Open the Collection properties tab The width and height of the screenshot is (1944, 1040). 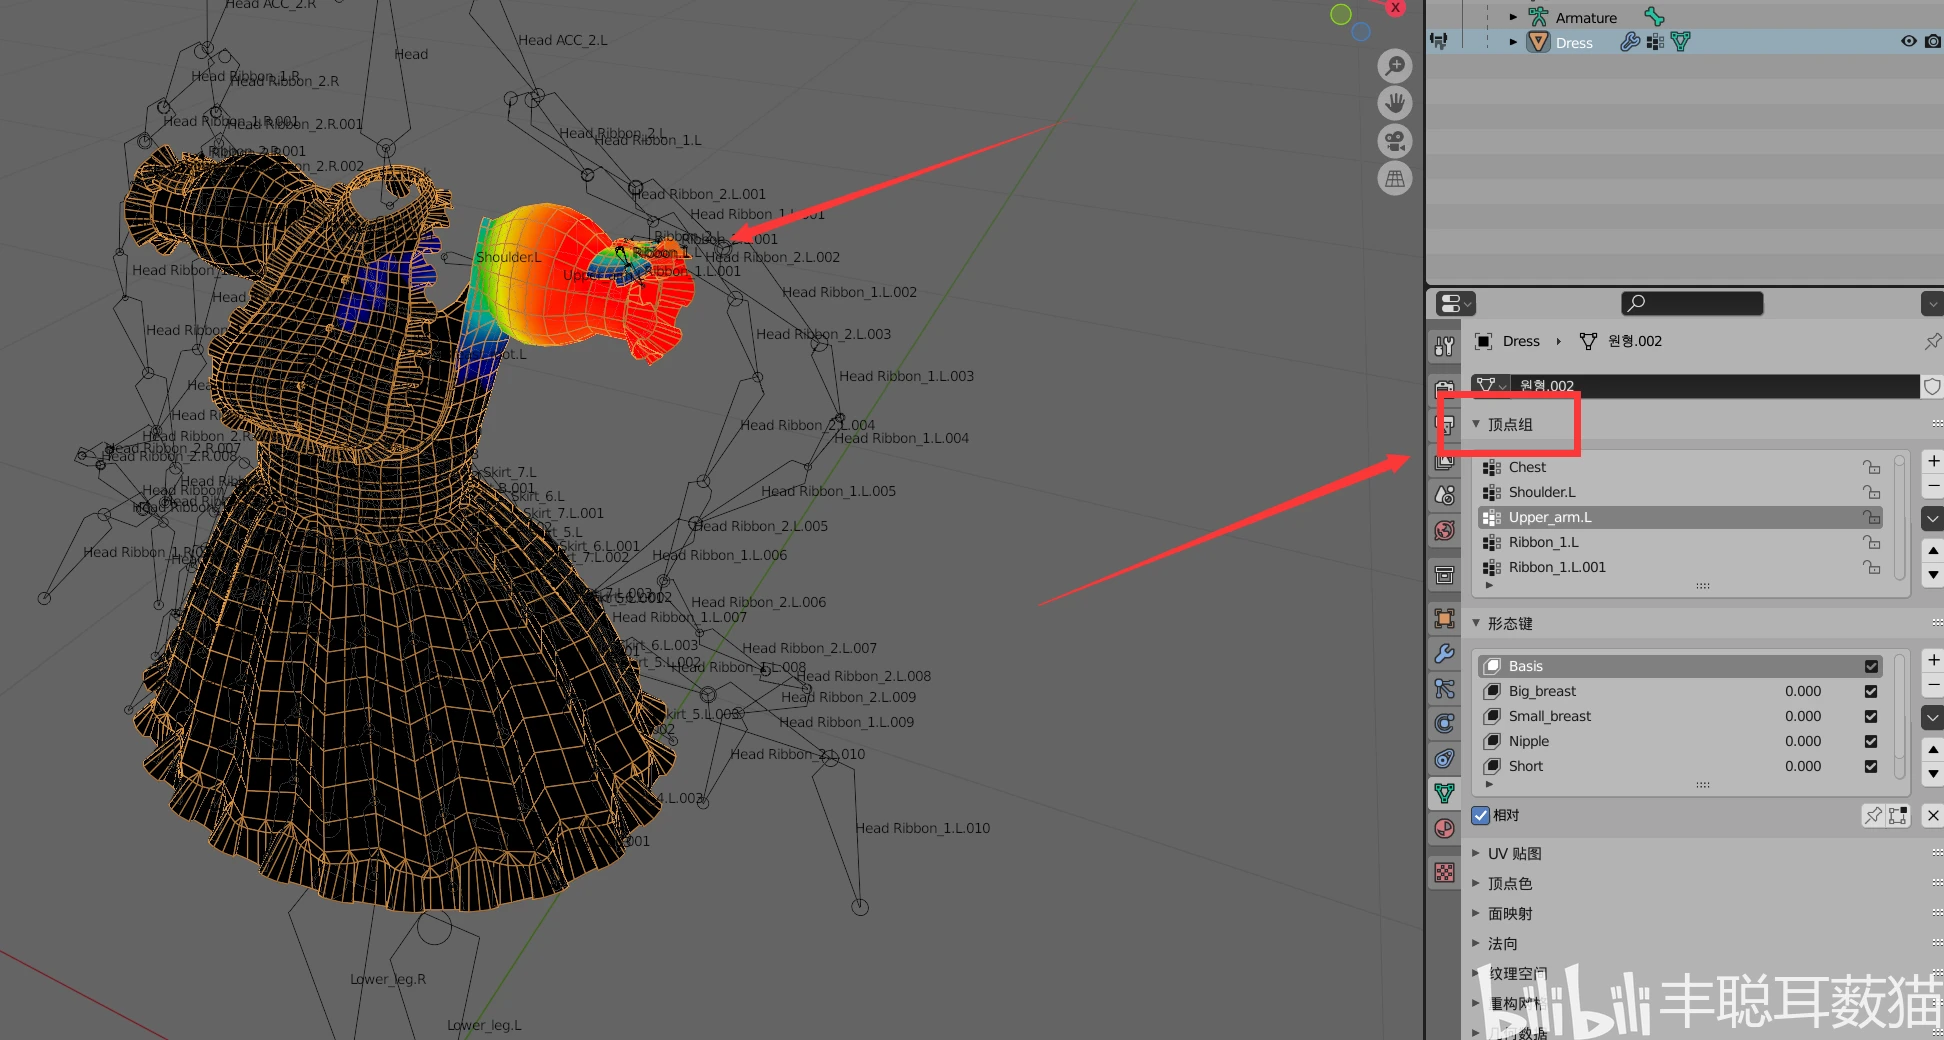coord(1444,575)
